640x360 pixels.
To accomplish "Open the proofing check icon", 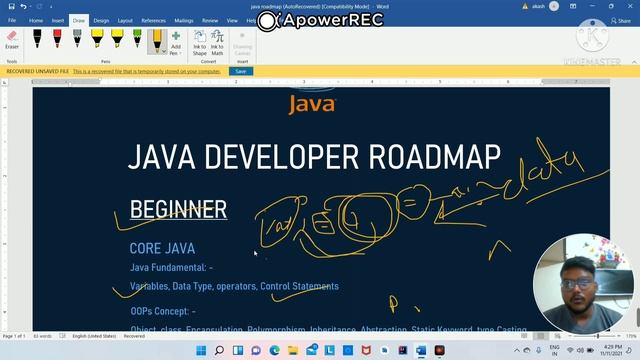I will point(62,336).
